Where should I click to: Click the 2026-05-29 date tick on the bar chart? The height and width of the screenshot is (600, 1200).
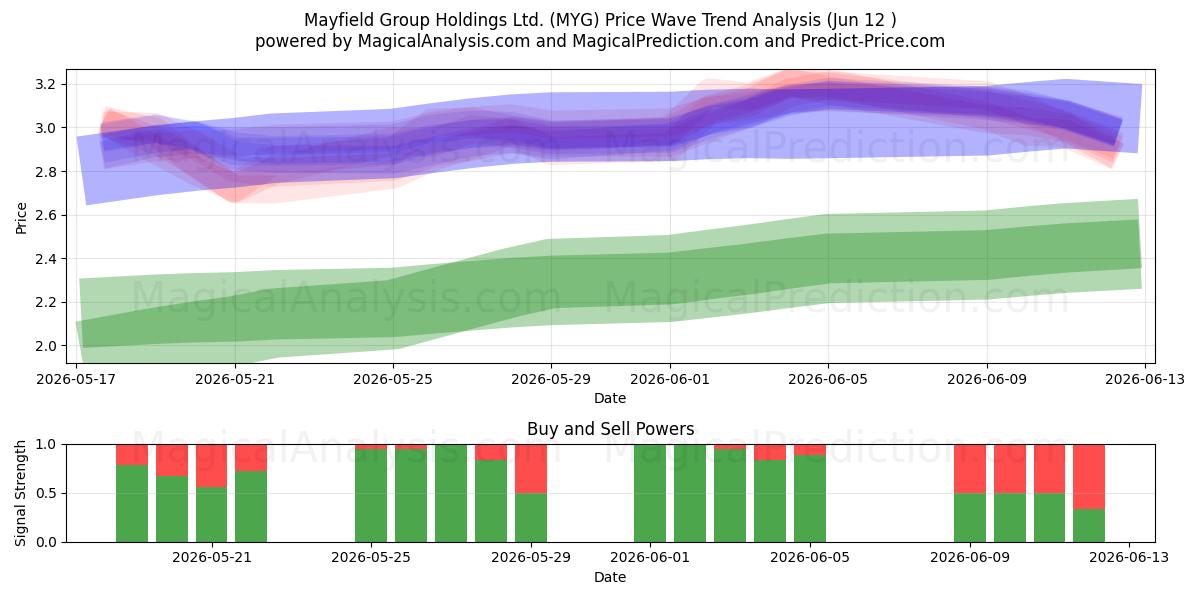click(x=530, y=558)
